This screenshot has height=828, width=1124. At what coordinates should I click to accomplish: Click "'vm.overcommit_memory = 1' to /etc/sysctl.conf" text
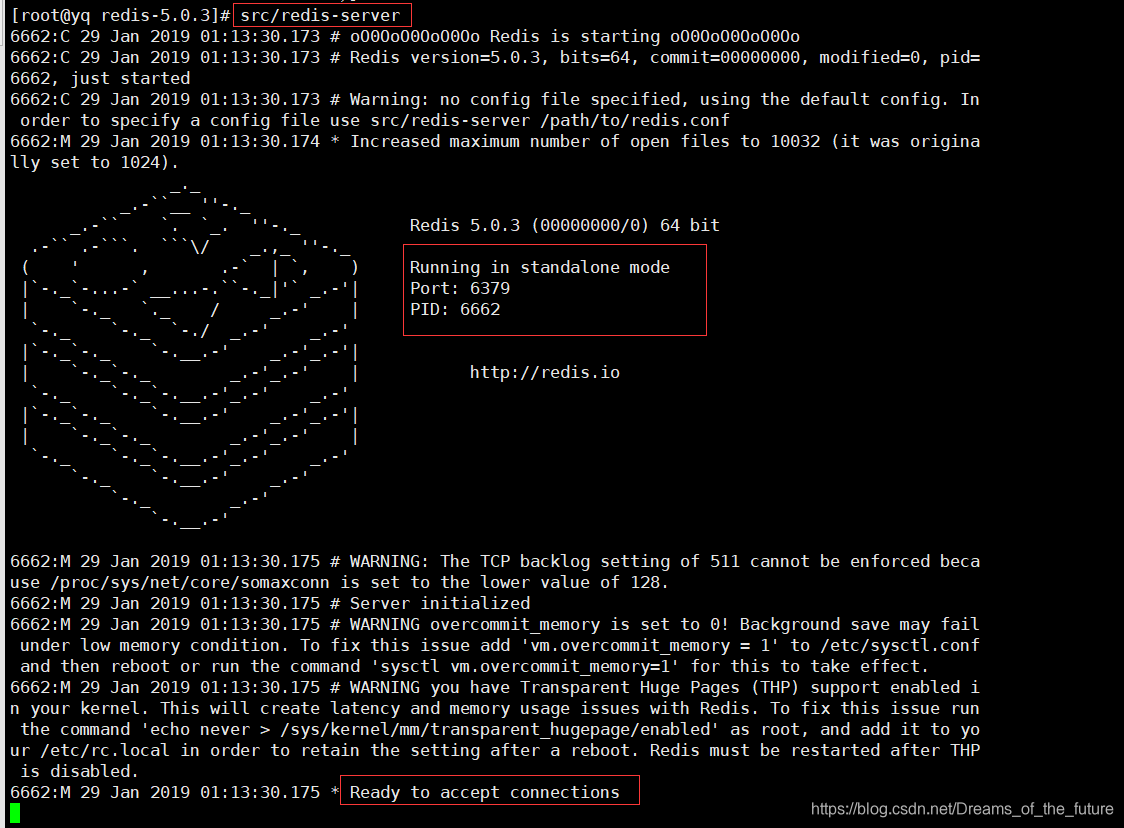coord(750,645)
